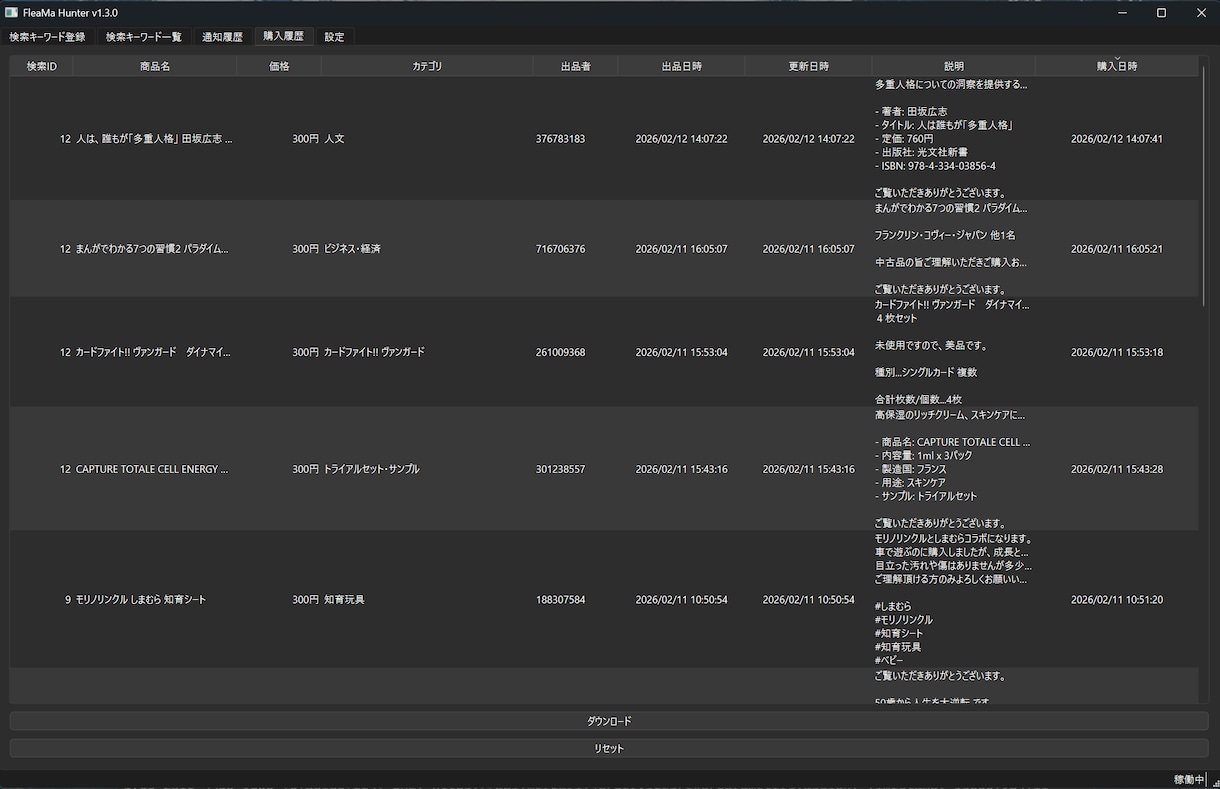Minimize the FleaMa Hunter window
The width and height of the screenshot is (1220, 789).
1120,13
